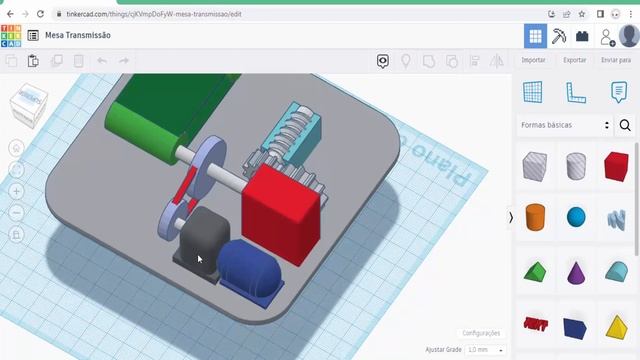Image resolution: width=640 pixels, height=360 pixels.
Task: Pick the yellow pyramid shape
Action: coord(616,327)
